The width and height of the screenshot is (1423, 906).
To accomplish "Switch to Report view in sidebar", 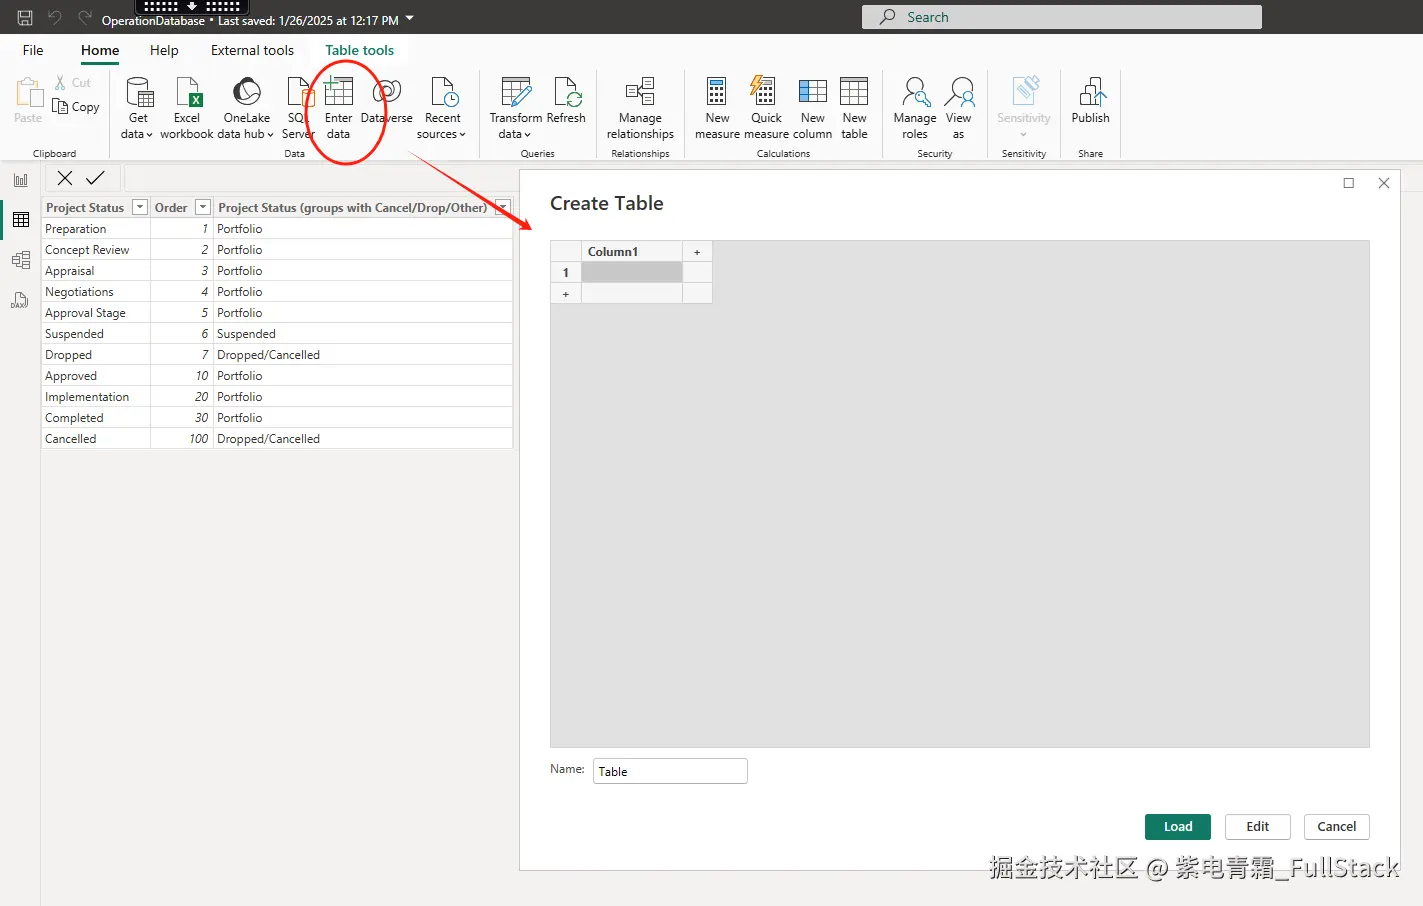I will pos(21,180).
